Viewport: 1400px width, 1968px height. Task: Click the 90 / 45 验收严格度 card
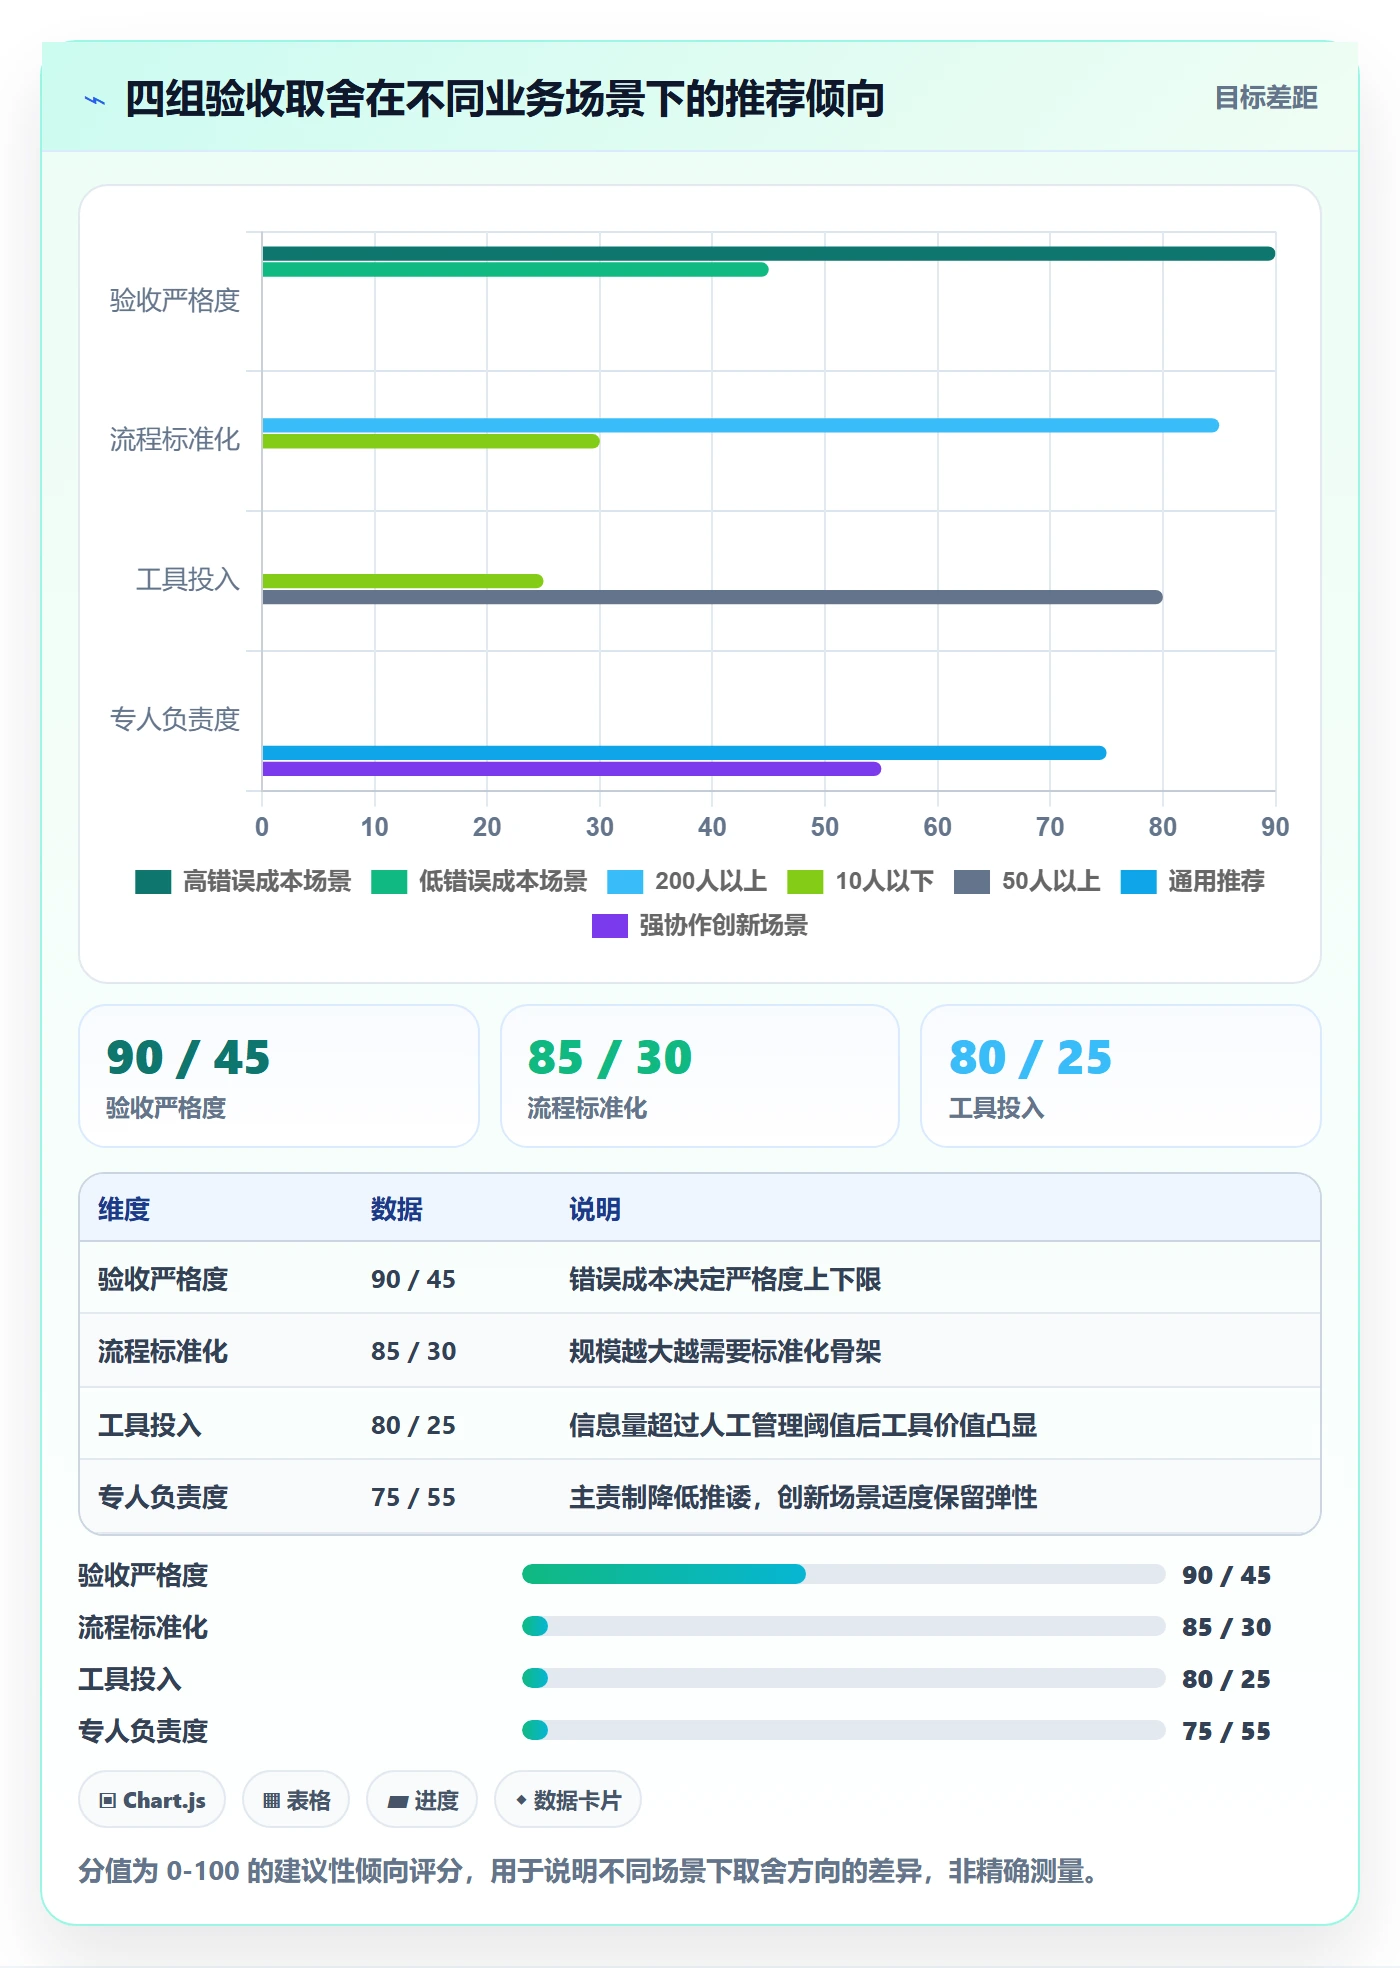(x=279, y=1076)
